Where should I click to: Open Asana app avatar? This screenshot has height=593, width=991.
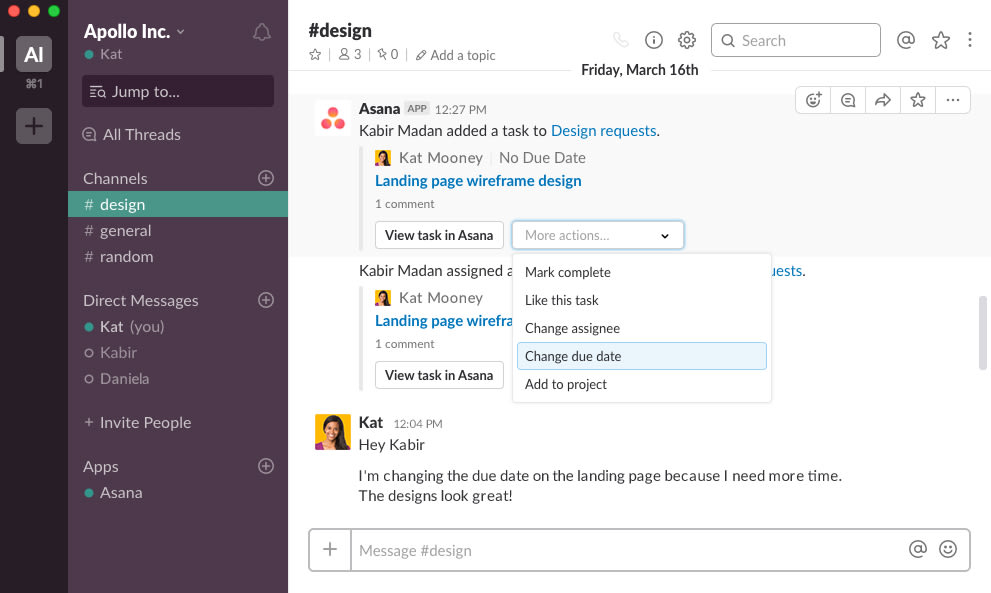point(332,118)
